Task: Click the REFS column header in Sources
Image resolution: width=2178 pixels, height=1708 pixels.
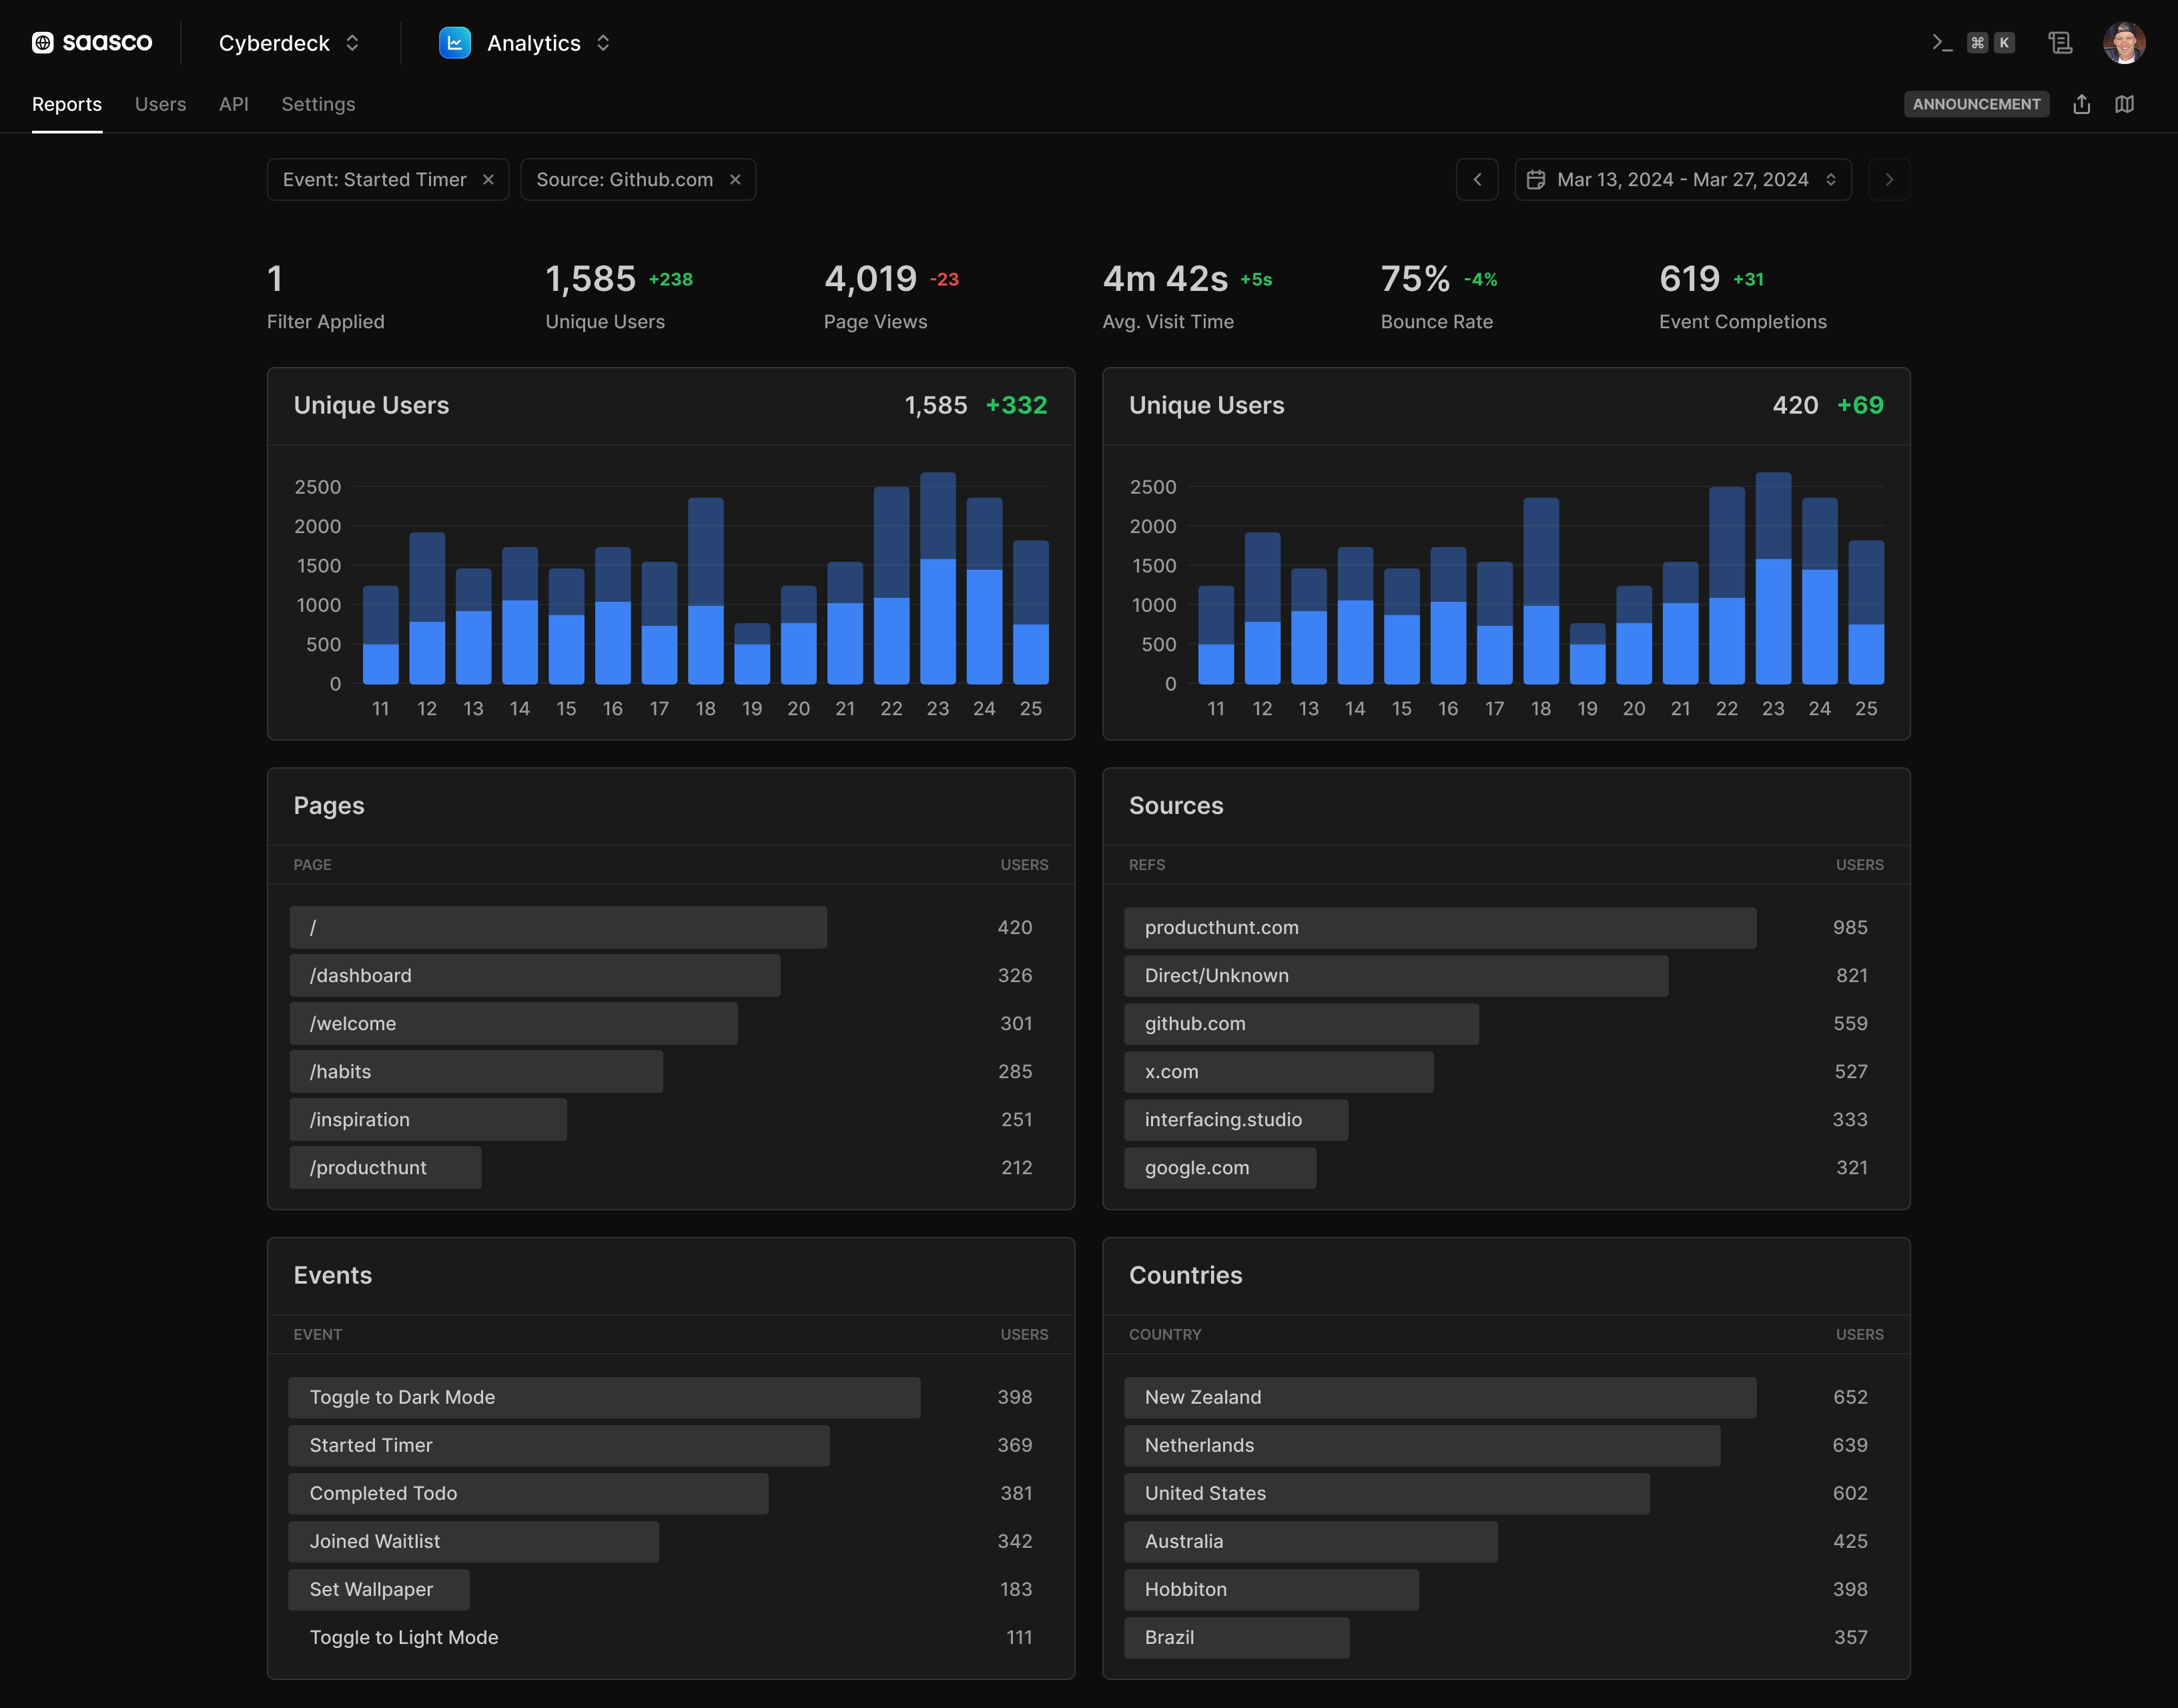Action: (1147, 865)
